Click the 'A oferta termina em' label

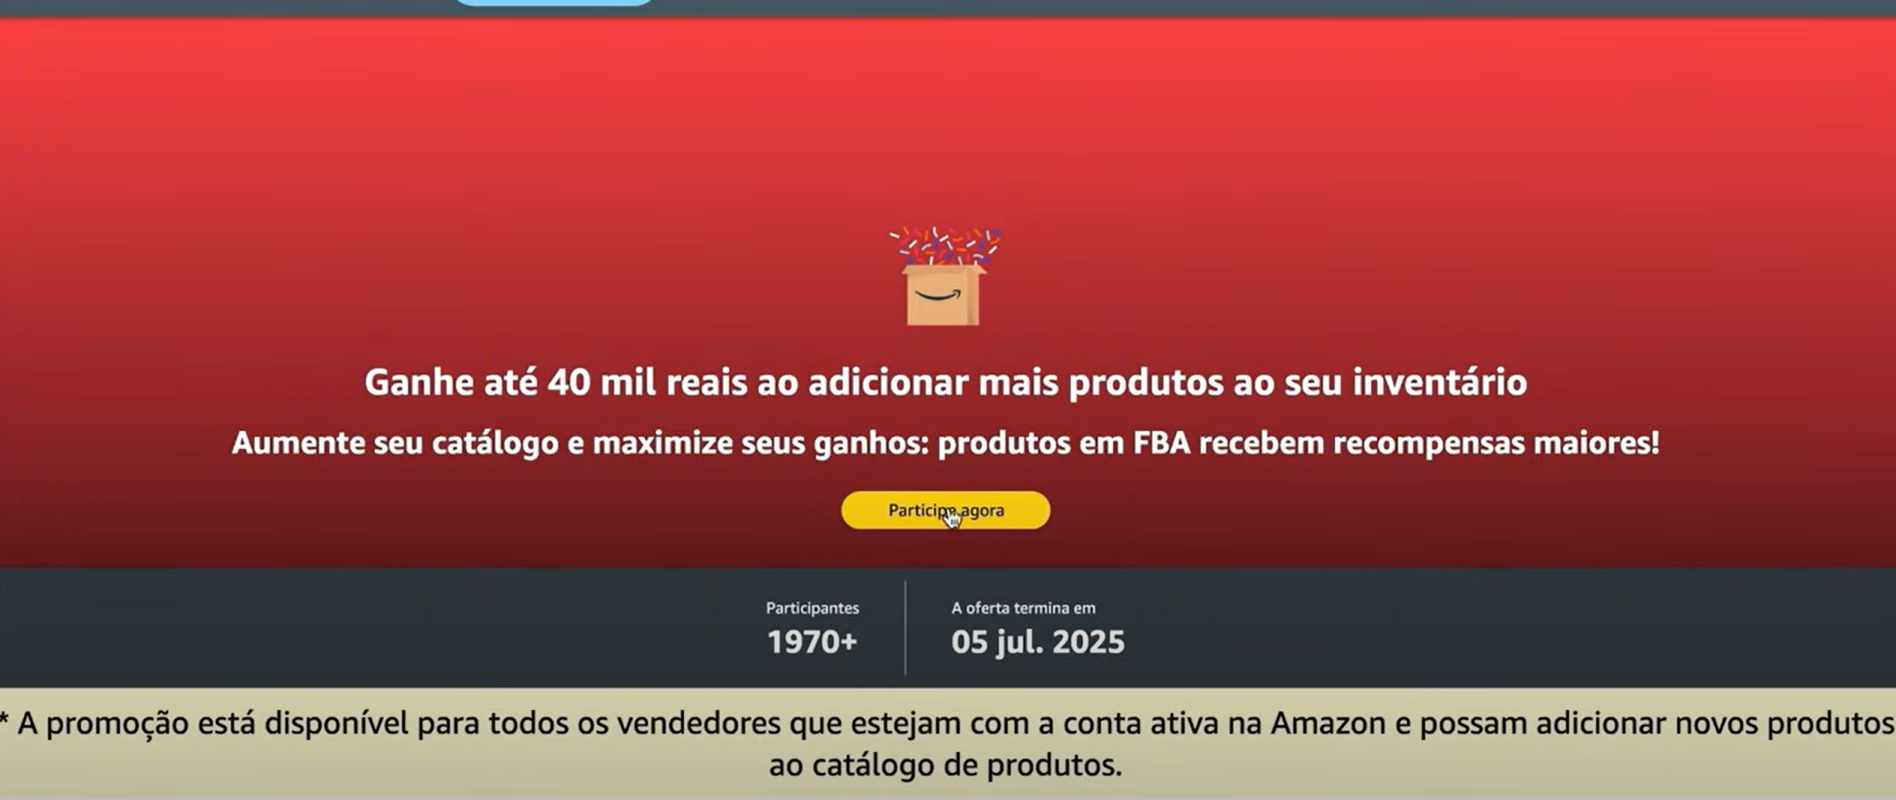[1023, 608]
